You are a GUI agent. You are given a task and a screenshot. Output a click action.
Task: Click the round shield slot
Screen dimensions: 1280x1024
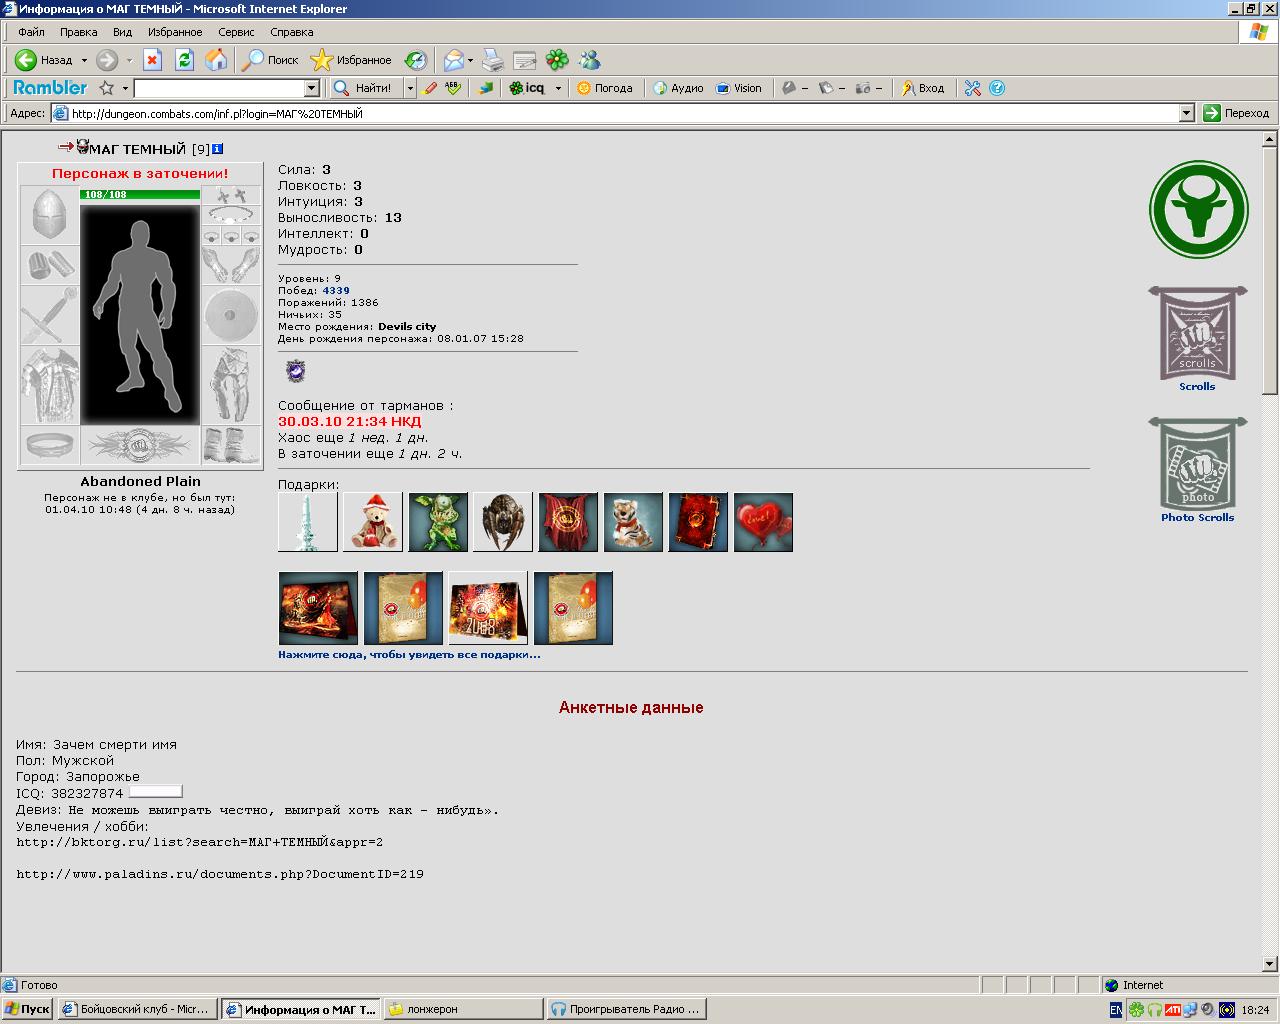tap(232, 315)
